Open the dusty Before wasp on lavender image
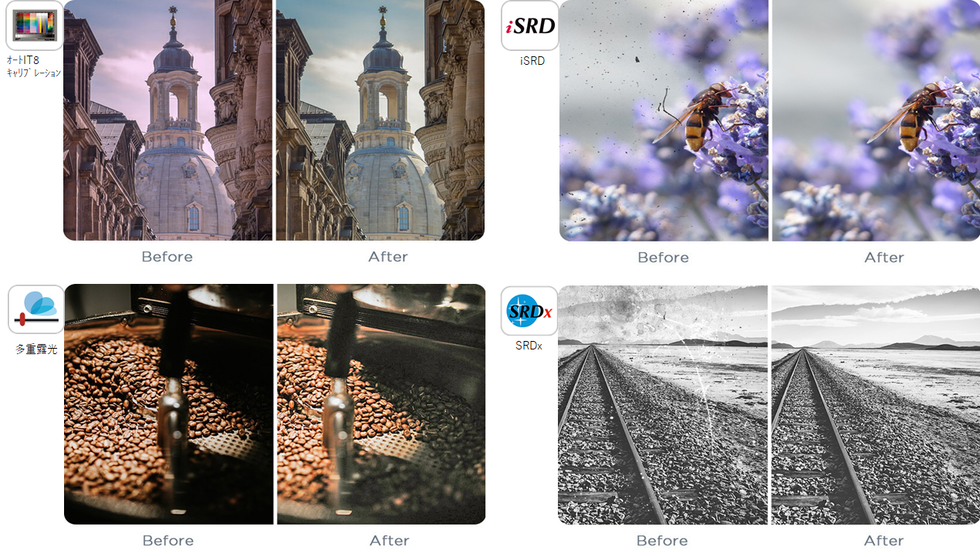980x557 pixels. pyautogui.click(x=664, y=120)
